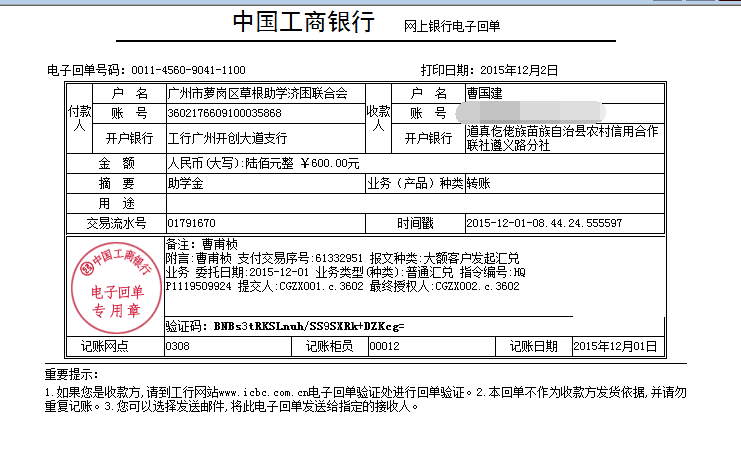Click the 收款人 label cell
Screen dimensions: 741x455
point(379,119)
